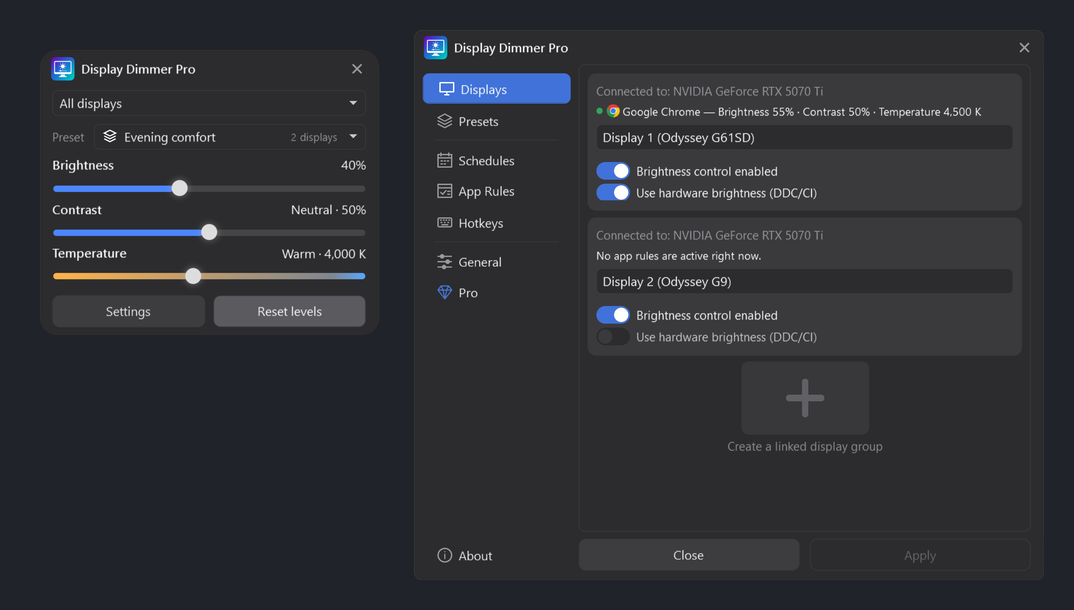Click the Preset label in small panel

[x=68, y=137]
